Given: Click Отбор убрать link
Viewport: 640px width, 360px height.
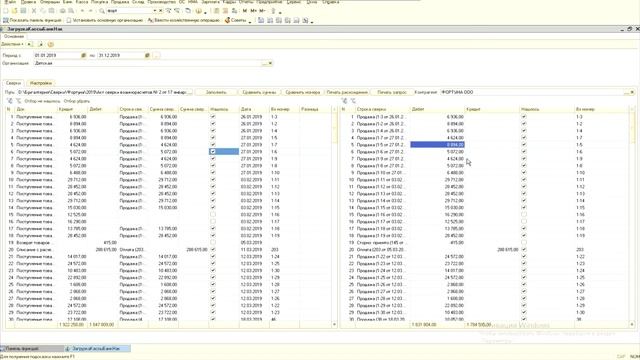Looking at the screenshot, I should [77, 101].
